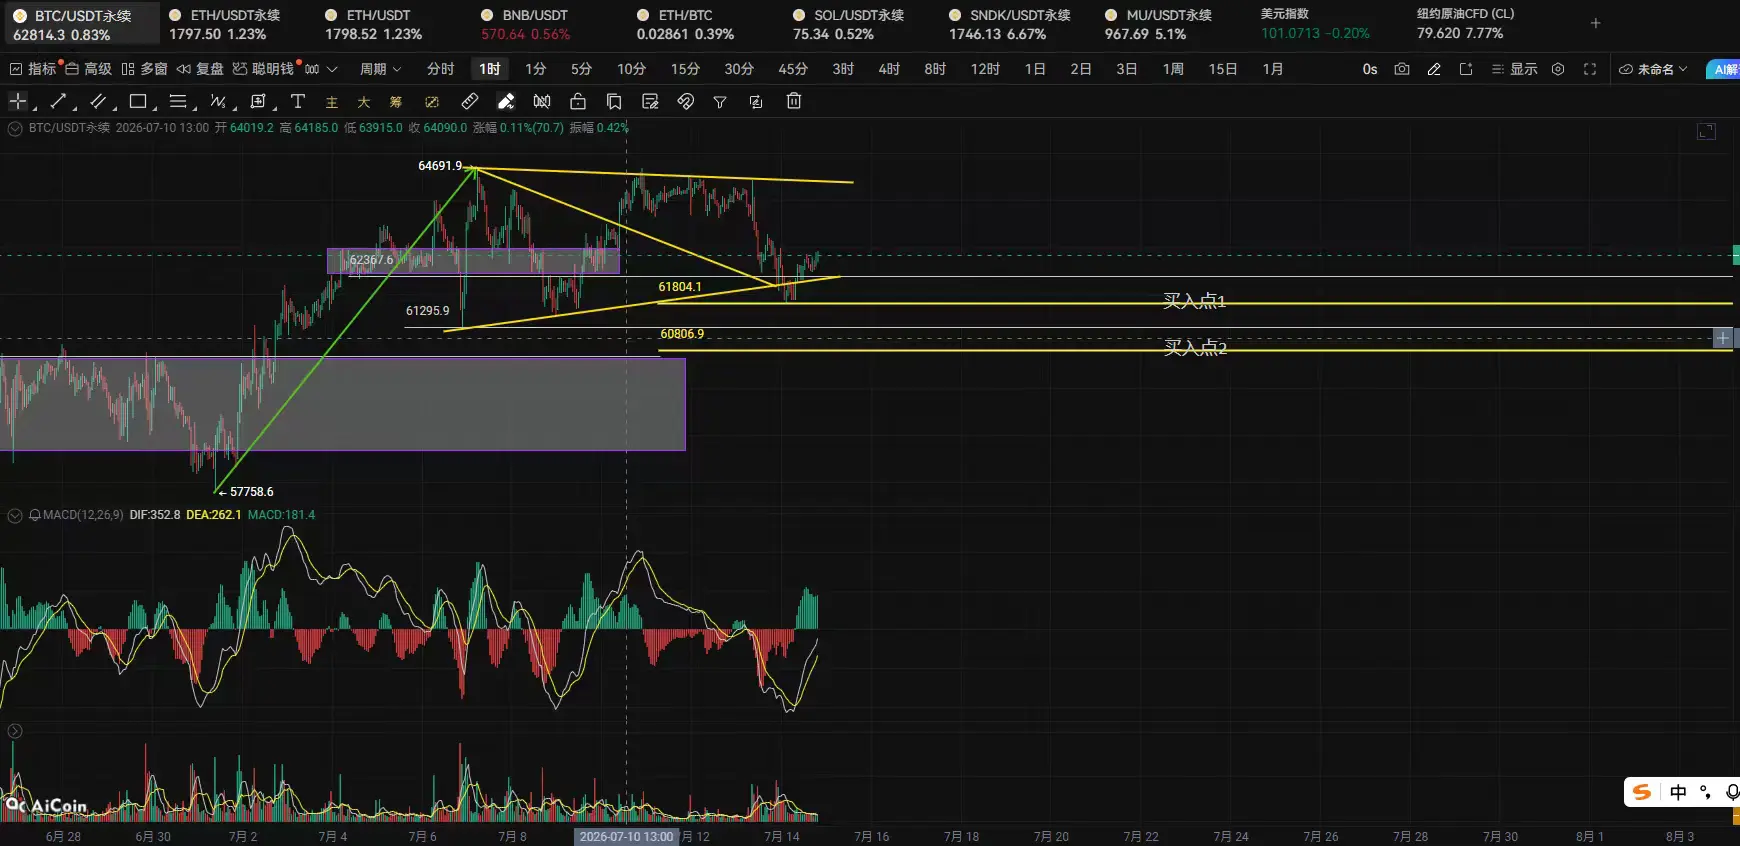Click the 筹 chip distribution tool
The width and height of the screenshot is (1740, 846).
click(x=396, y=102)
